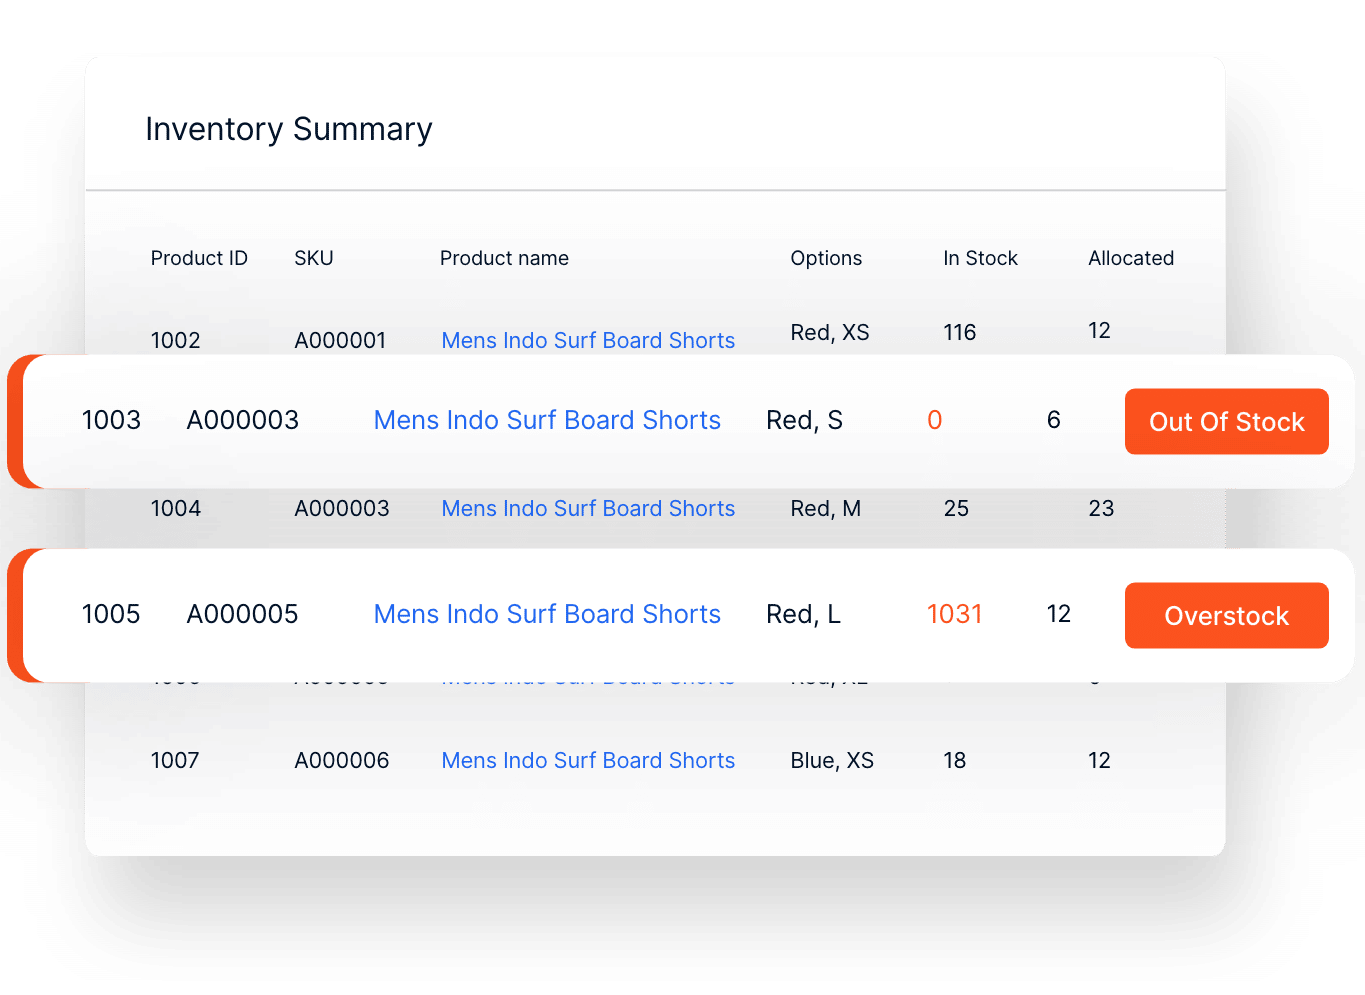Click the Red, M option cell

click(826, 508)
